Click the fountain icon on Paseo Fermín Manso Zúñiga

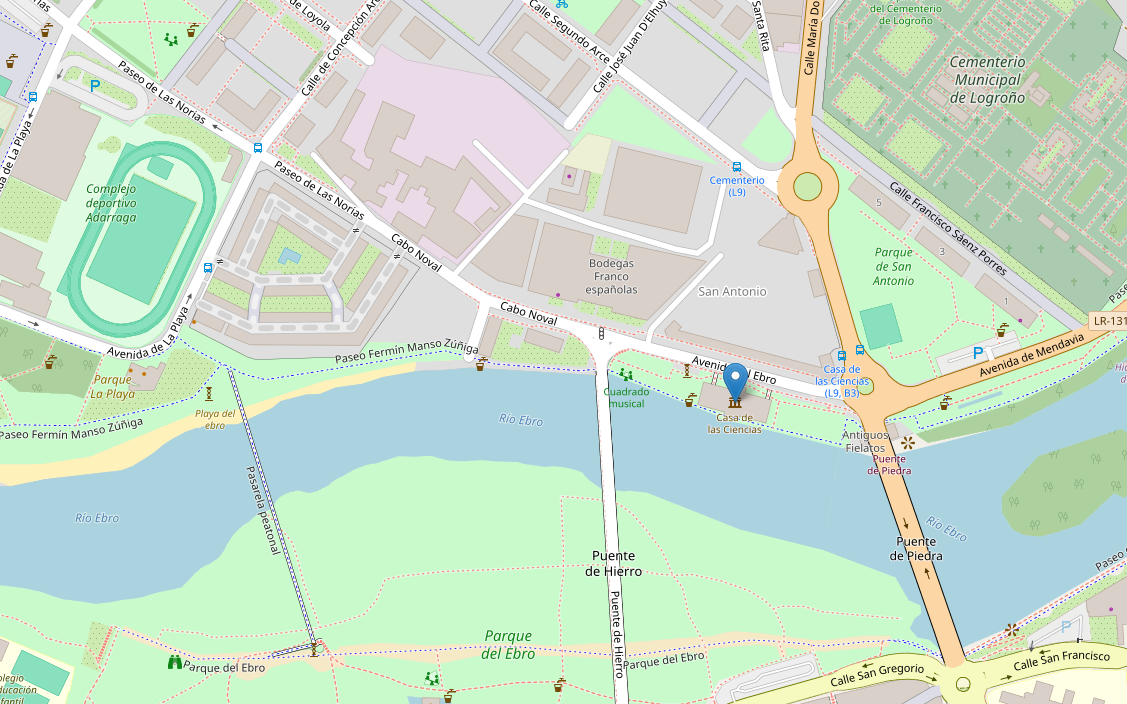481,364
